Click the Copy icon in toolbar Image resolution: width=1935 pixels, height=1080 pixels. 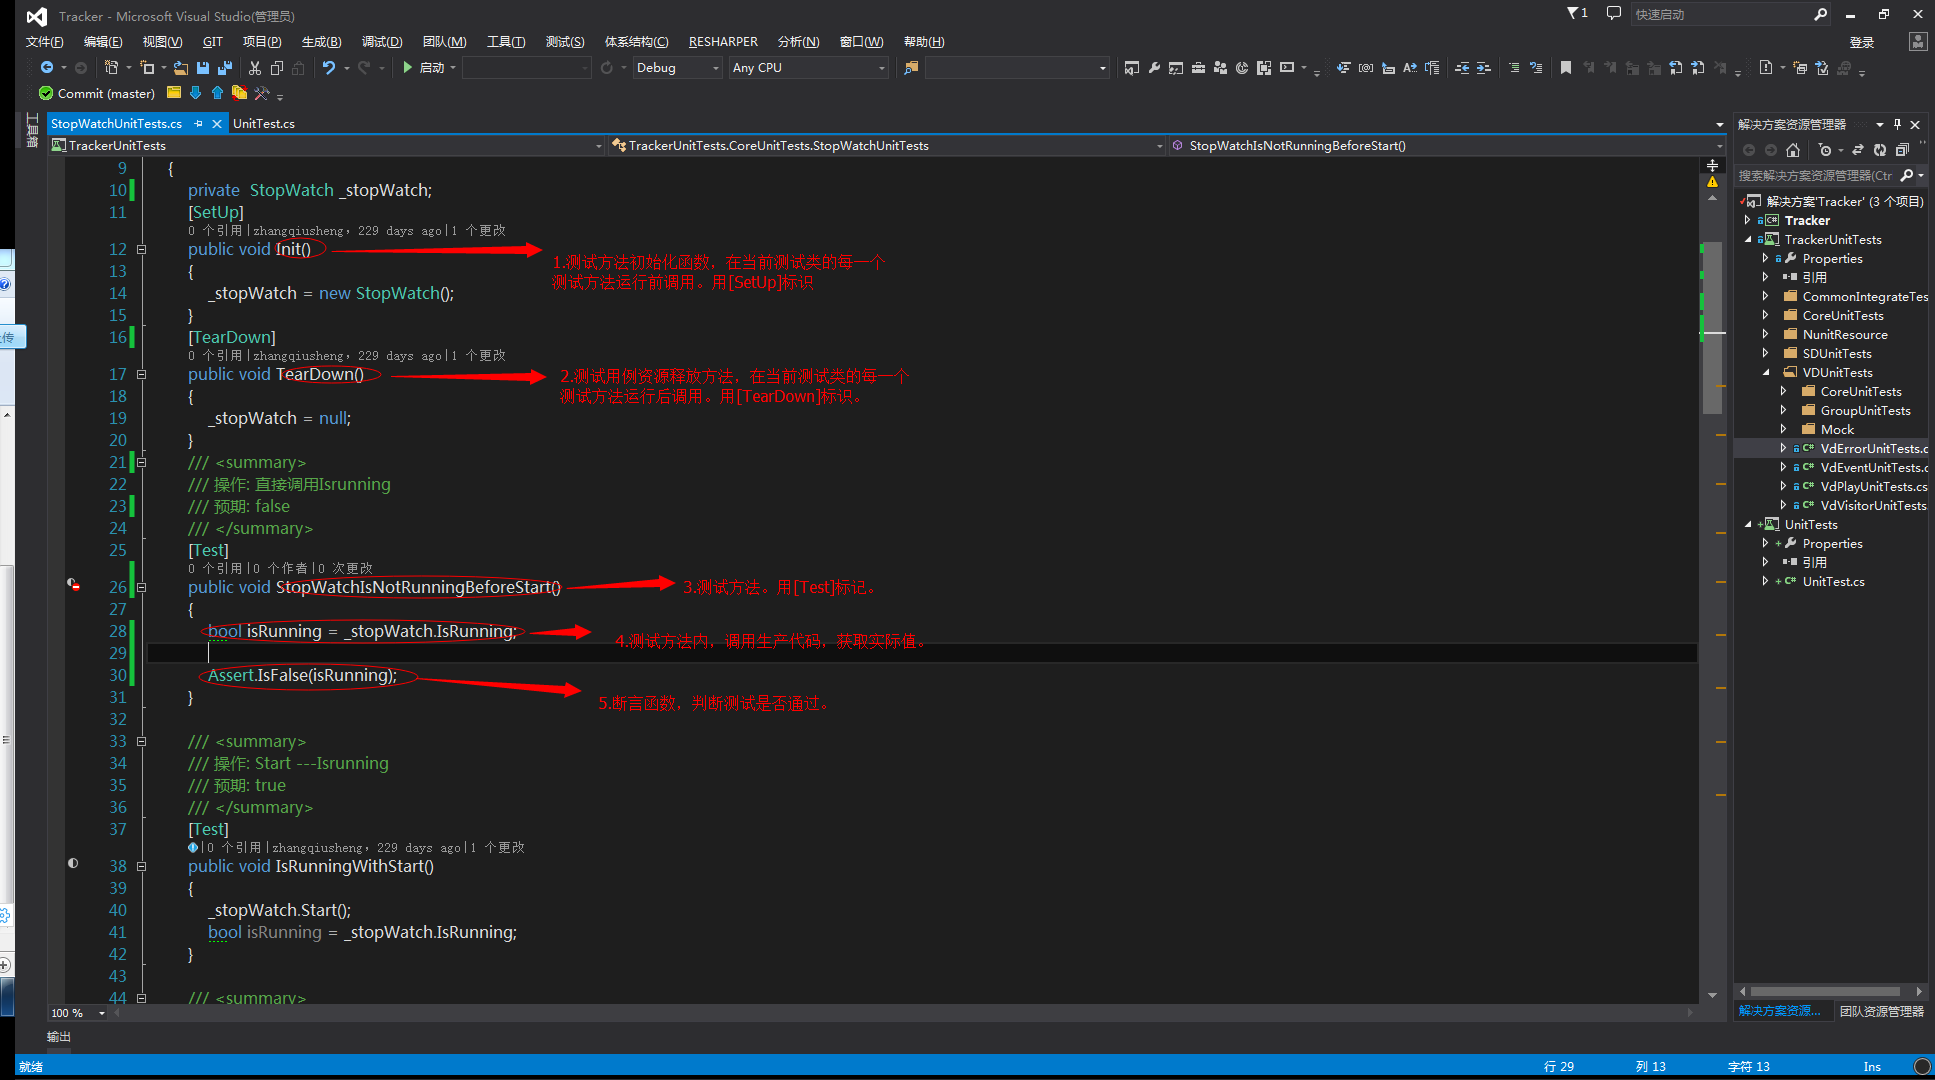[x=277, y=68]
